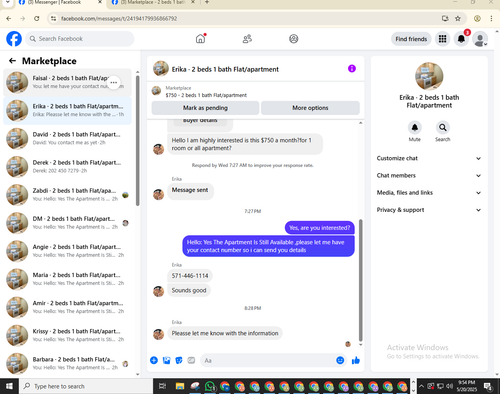
Task: Click the Search magnifier in chat panel
Action: click(x=443, y=127)
